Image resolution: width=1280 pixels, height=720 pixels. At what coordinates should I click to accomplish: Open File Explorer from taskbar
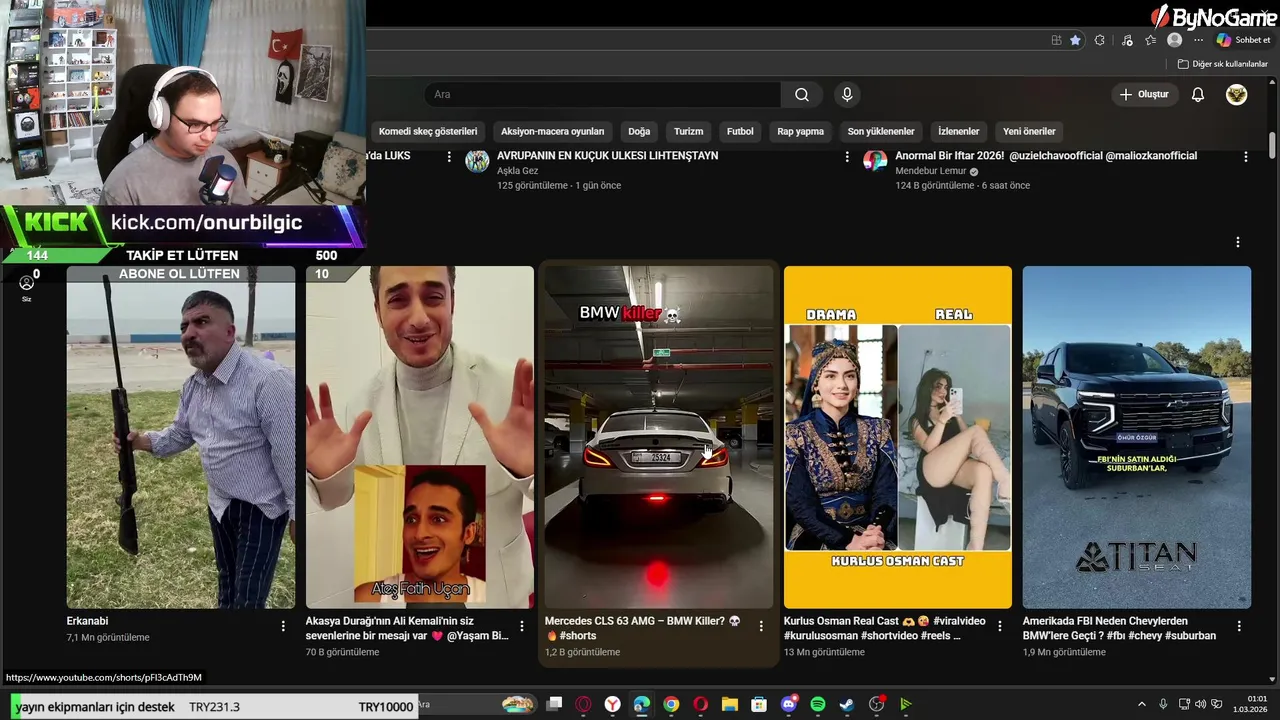pos(729,705)
